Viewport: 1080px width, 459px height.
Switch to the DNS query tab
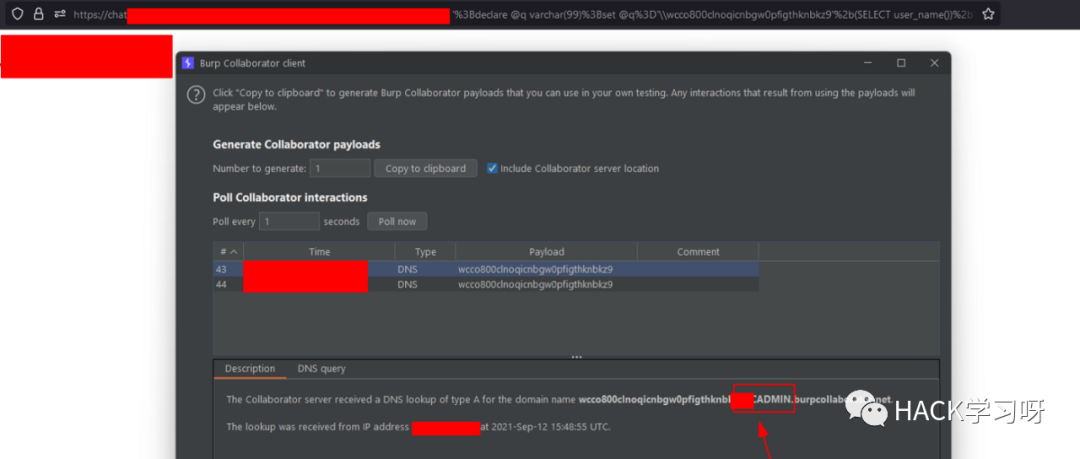tap(322, 369)
